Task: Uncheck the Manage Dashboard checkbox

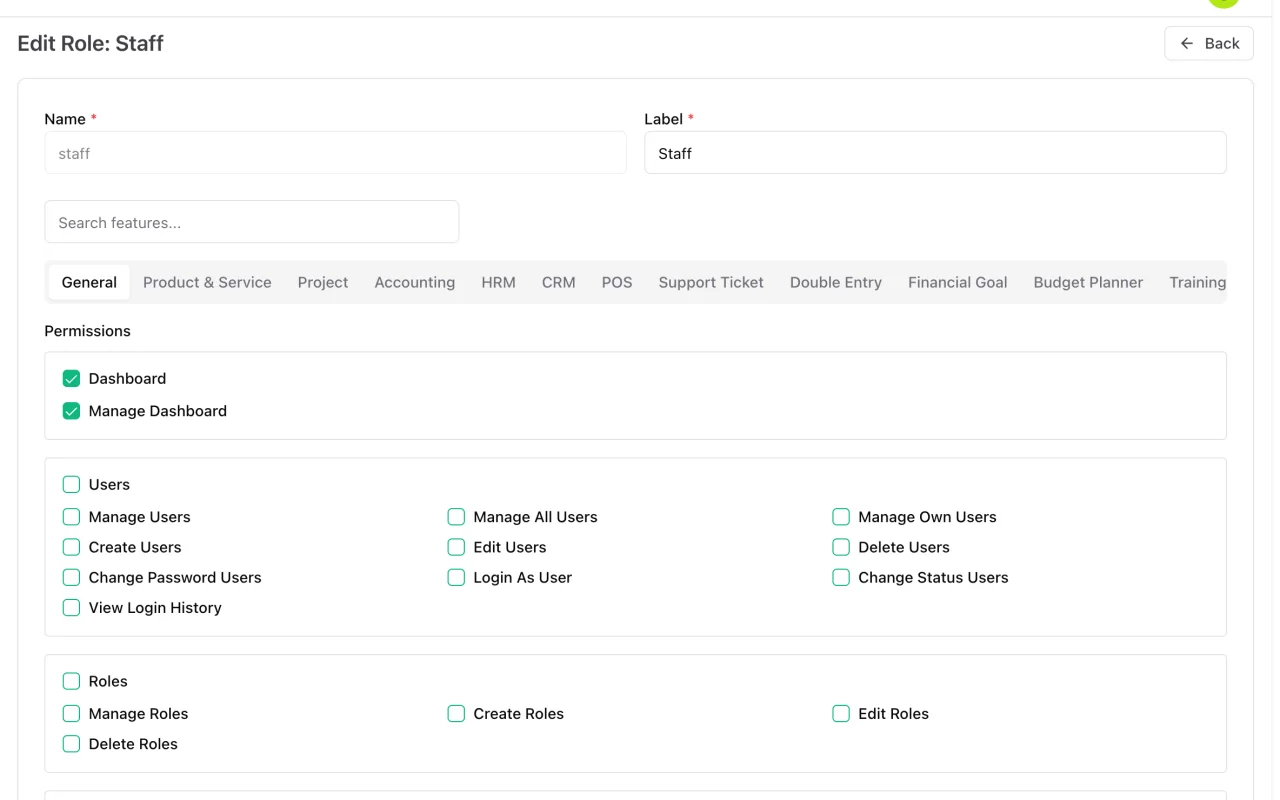Action: tap(71, 411)
